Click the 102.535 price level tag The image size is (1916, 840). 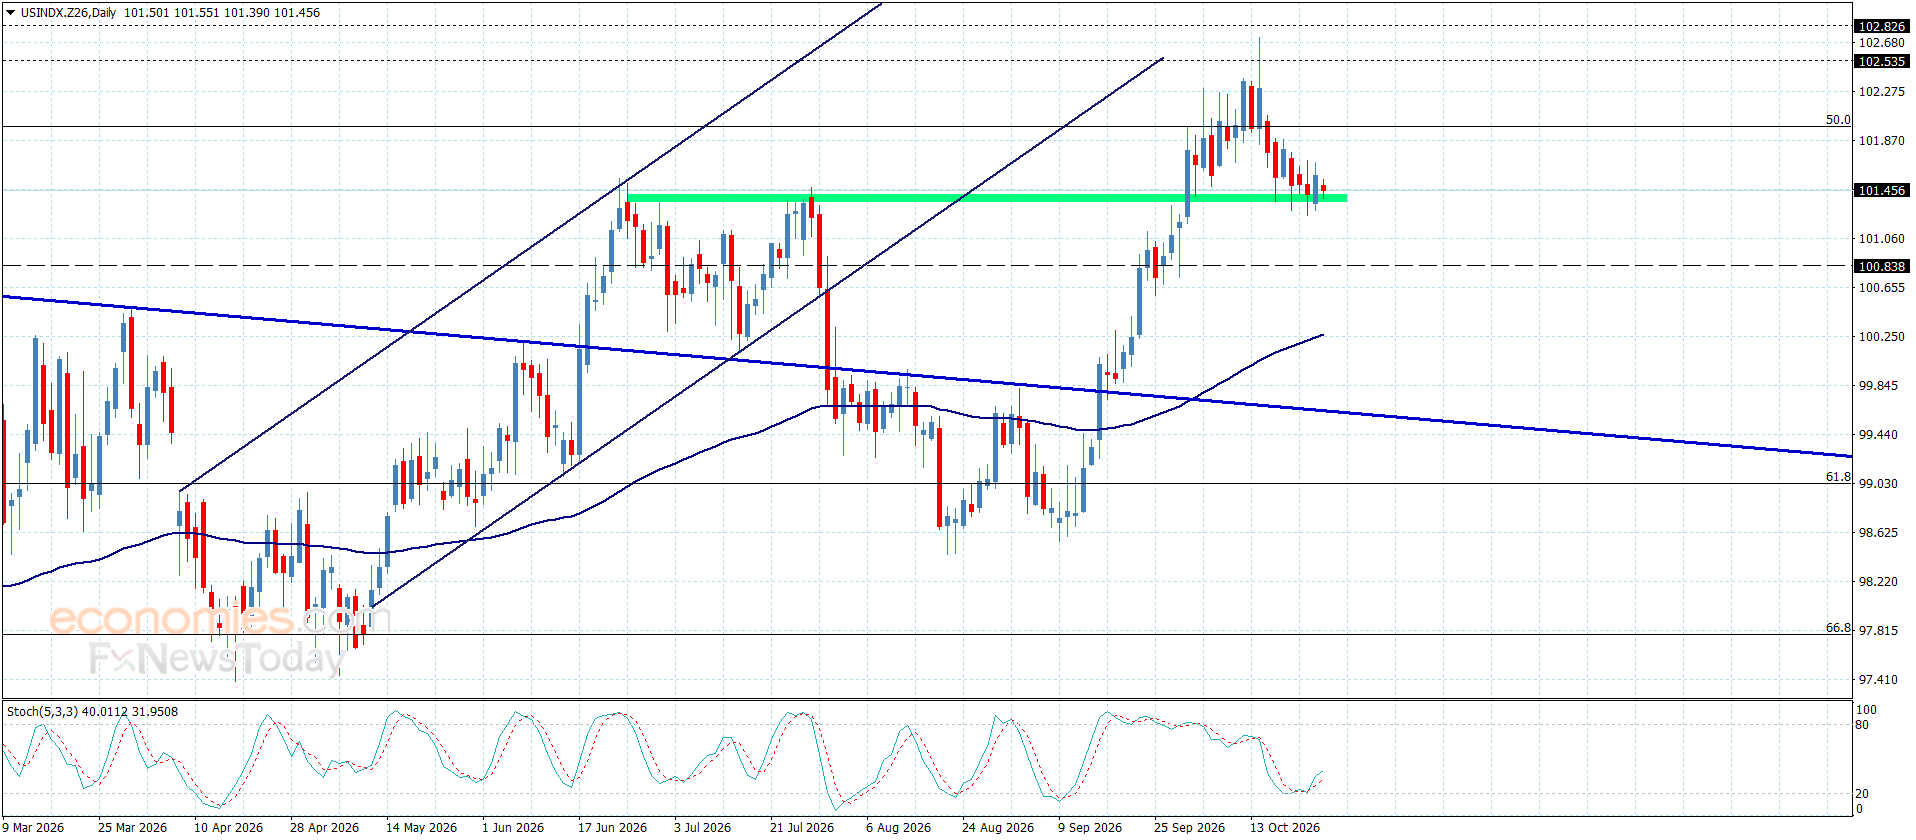[1881, 61]
